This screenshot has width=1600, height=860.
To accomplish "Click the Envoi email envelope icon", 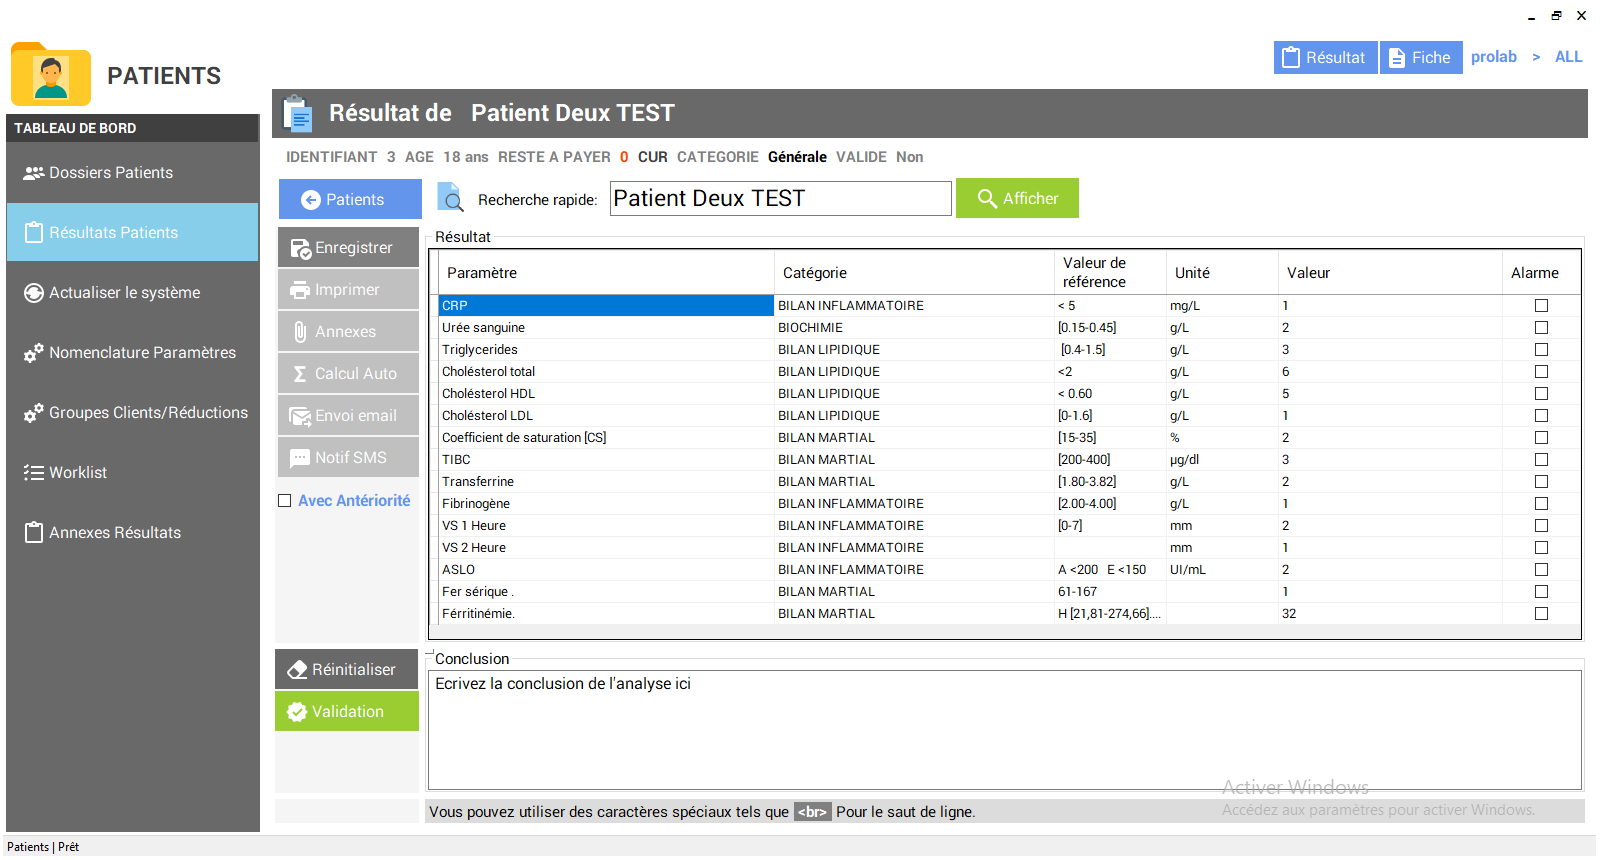I will [300, 416].
